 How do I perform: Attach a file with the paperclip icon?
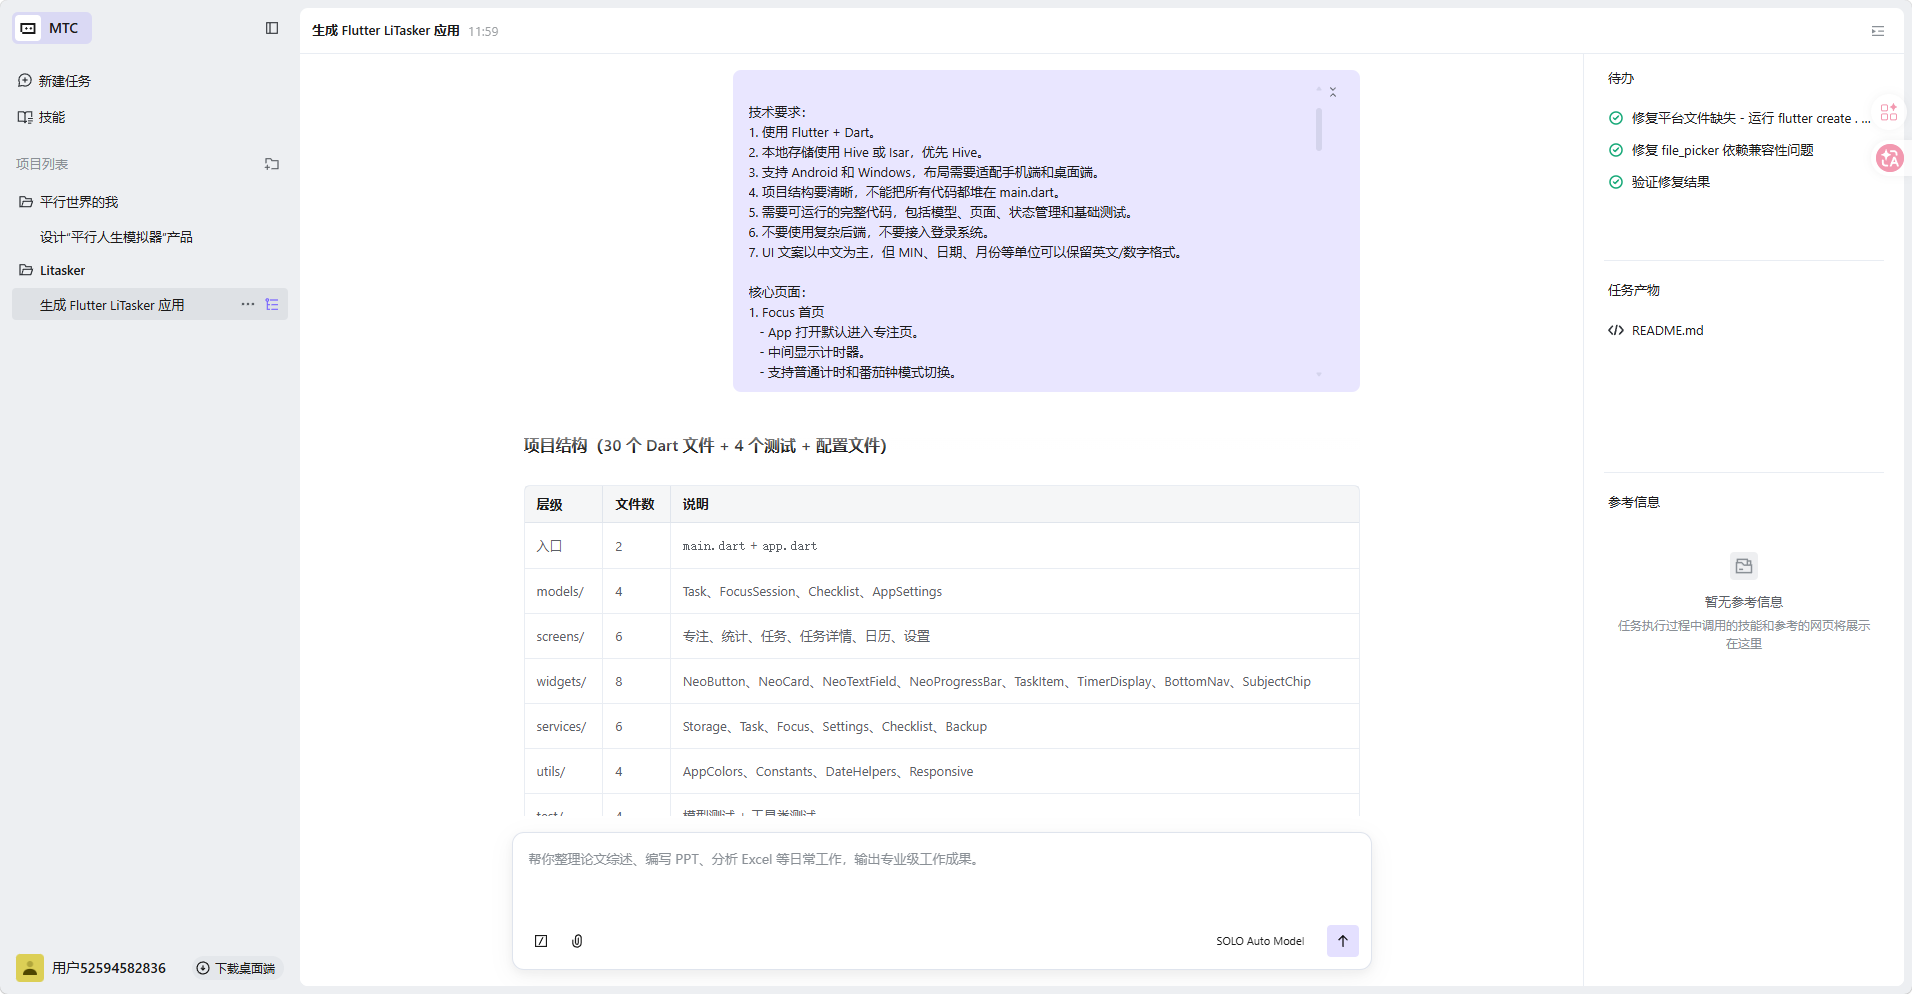(x=577, y=941)
